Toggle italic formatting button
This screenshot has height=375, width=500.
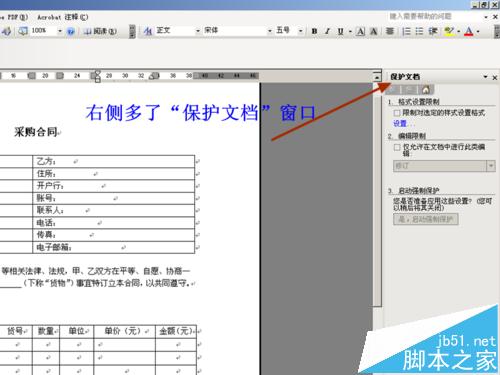(327, 31)
